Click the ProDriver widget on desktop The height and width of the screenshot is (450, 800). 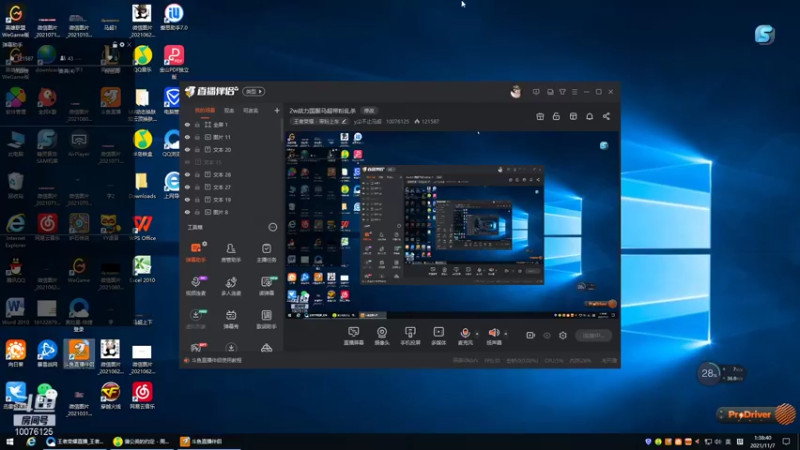click(x=756, y=414)
